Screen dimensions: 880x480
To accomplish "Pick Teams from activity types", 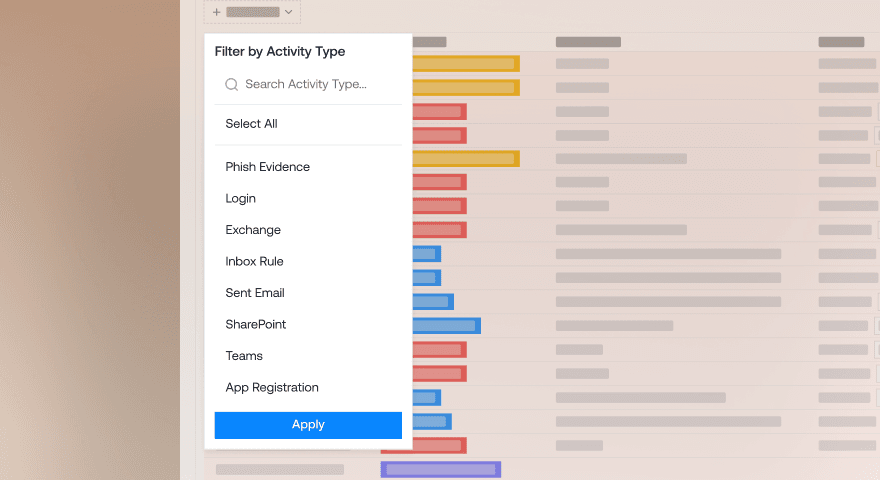I will (244, 355).
